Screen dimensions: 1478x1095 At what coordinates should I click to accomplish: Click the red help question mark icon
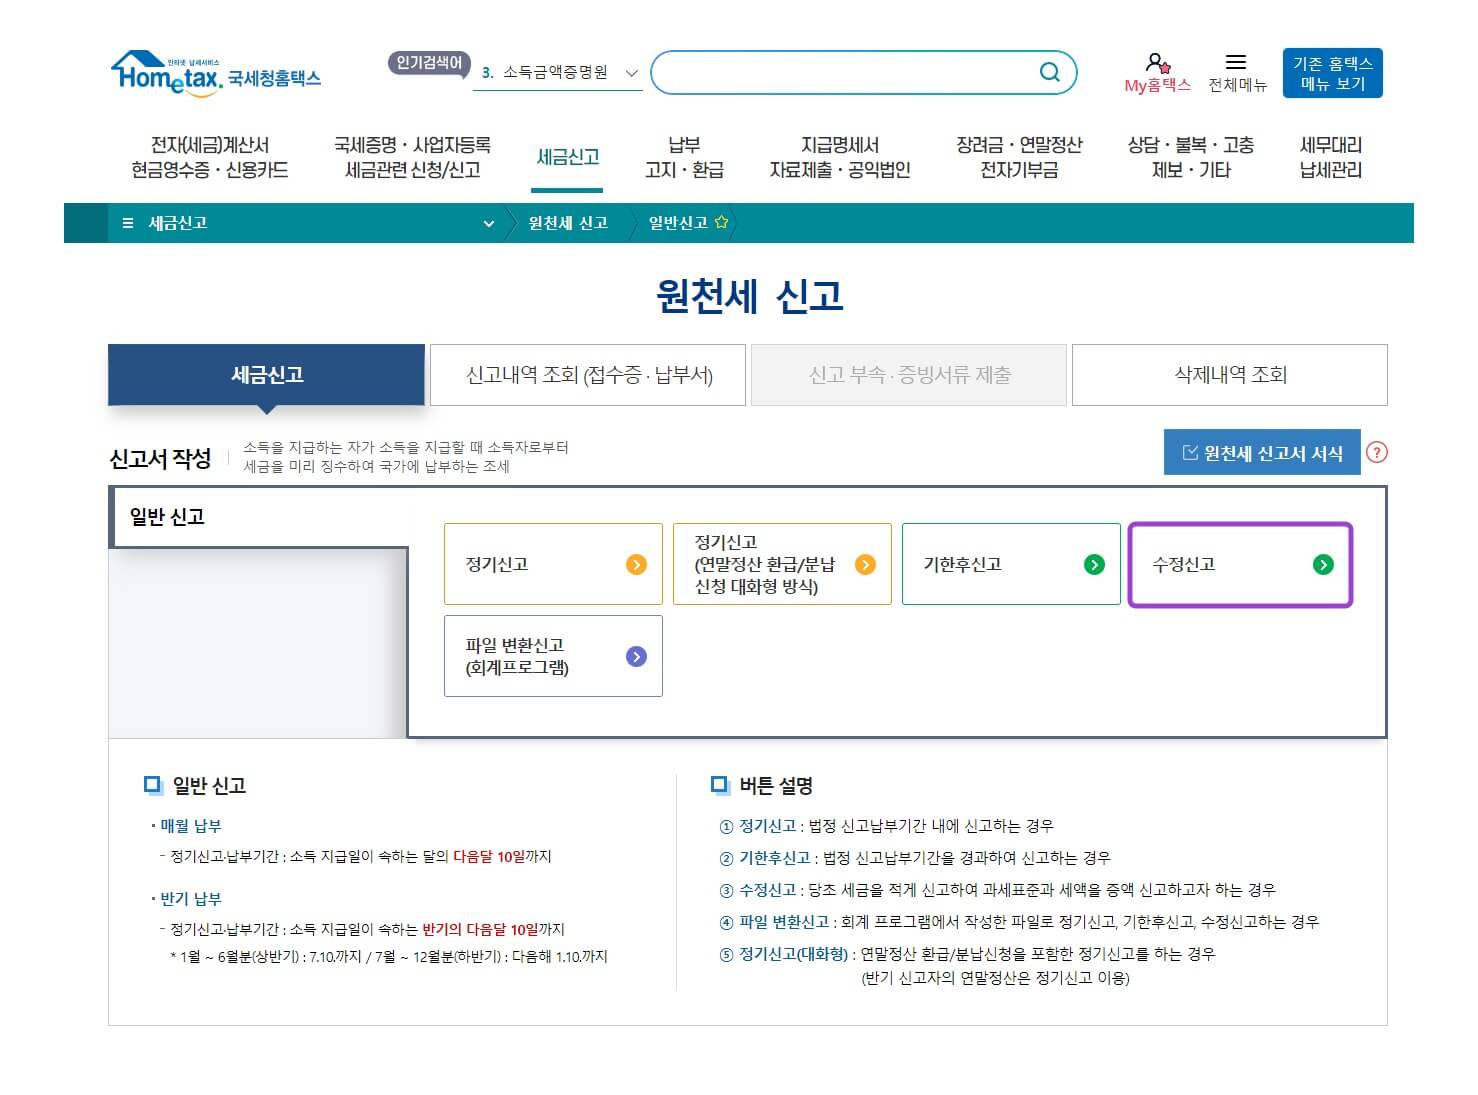click(x=1377, y=453)
